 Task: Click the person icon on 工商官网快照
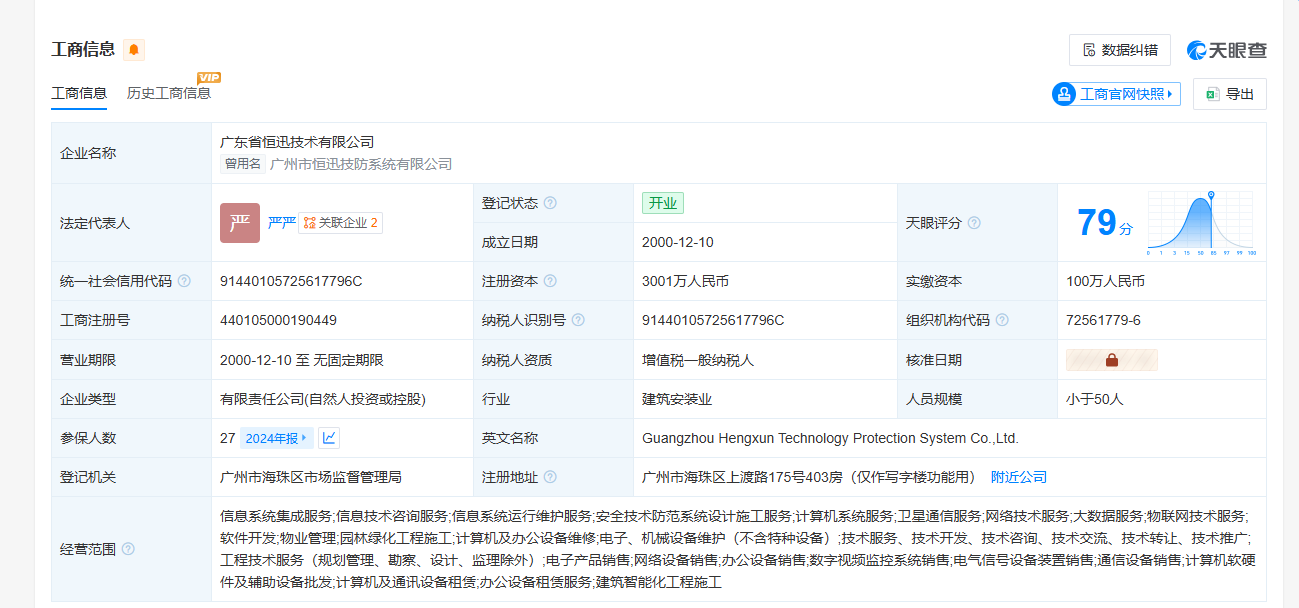point(1063,94)
